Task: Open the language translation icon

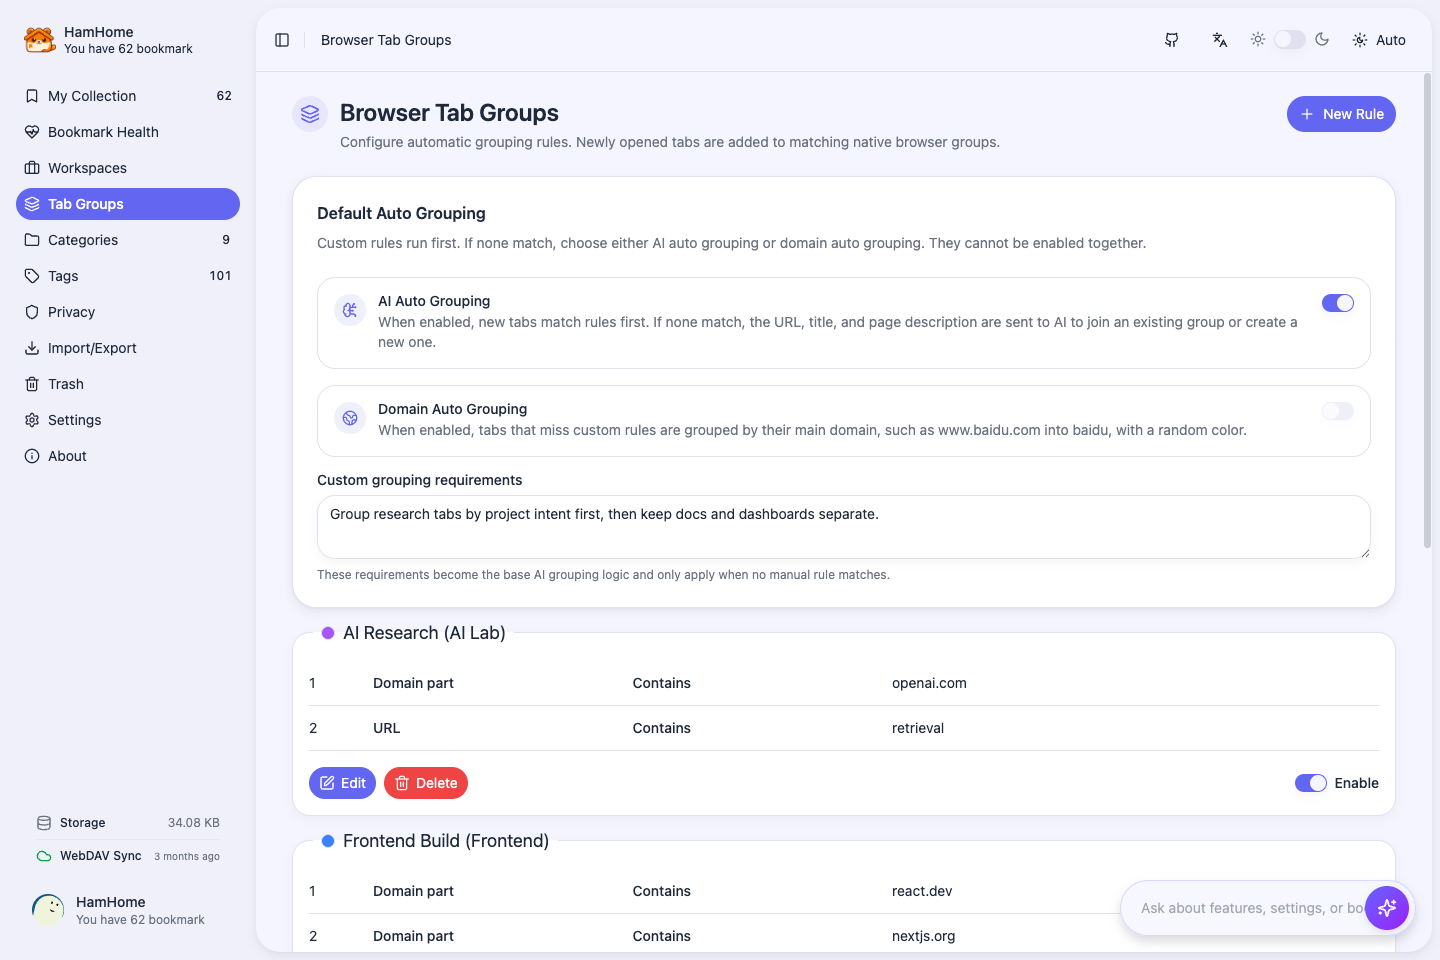Action: (1220, 40)
